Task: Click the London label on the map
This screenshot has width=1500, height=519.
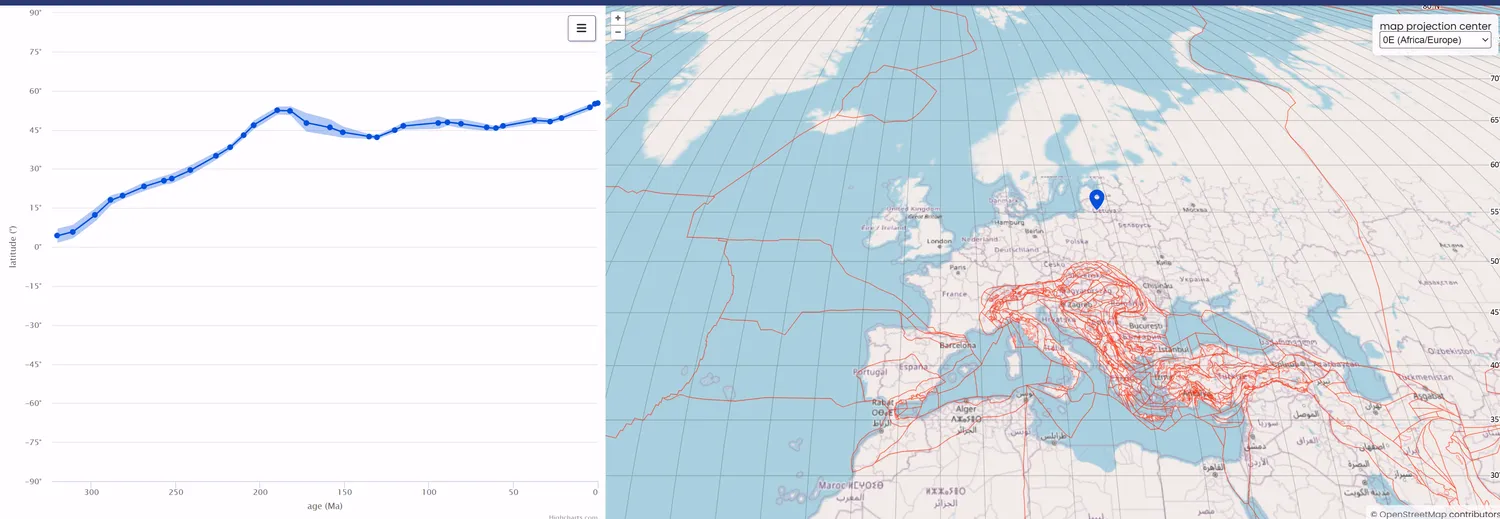Action: pos(939,241)
